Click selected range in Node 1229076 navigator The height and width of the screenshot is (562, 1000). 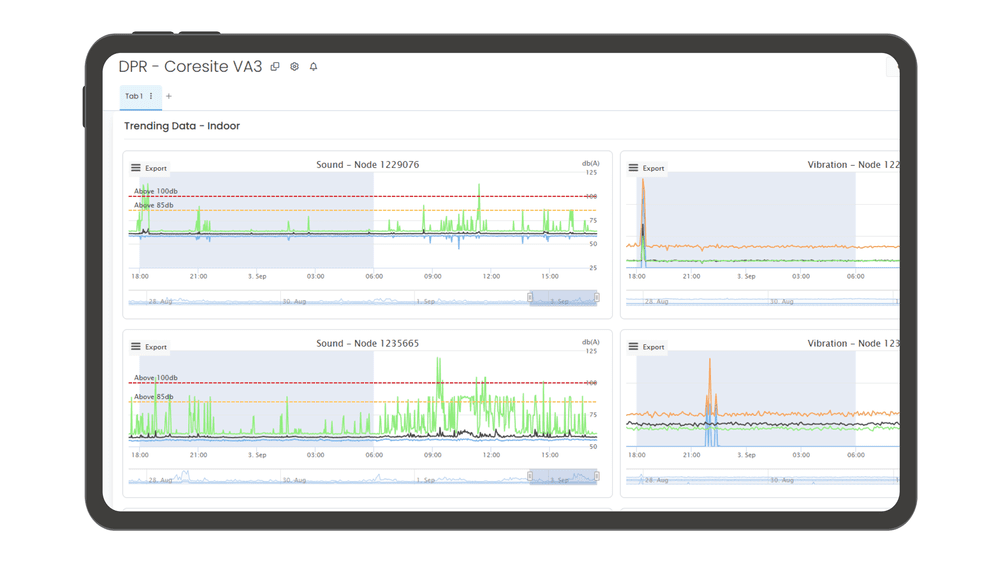click(563, 298)
